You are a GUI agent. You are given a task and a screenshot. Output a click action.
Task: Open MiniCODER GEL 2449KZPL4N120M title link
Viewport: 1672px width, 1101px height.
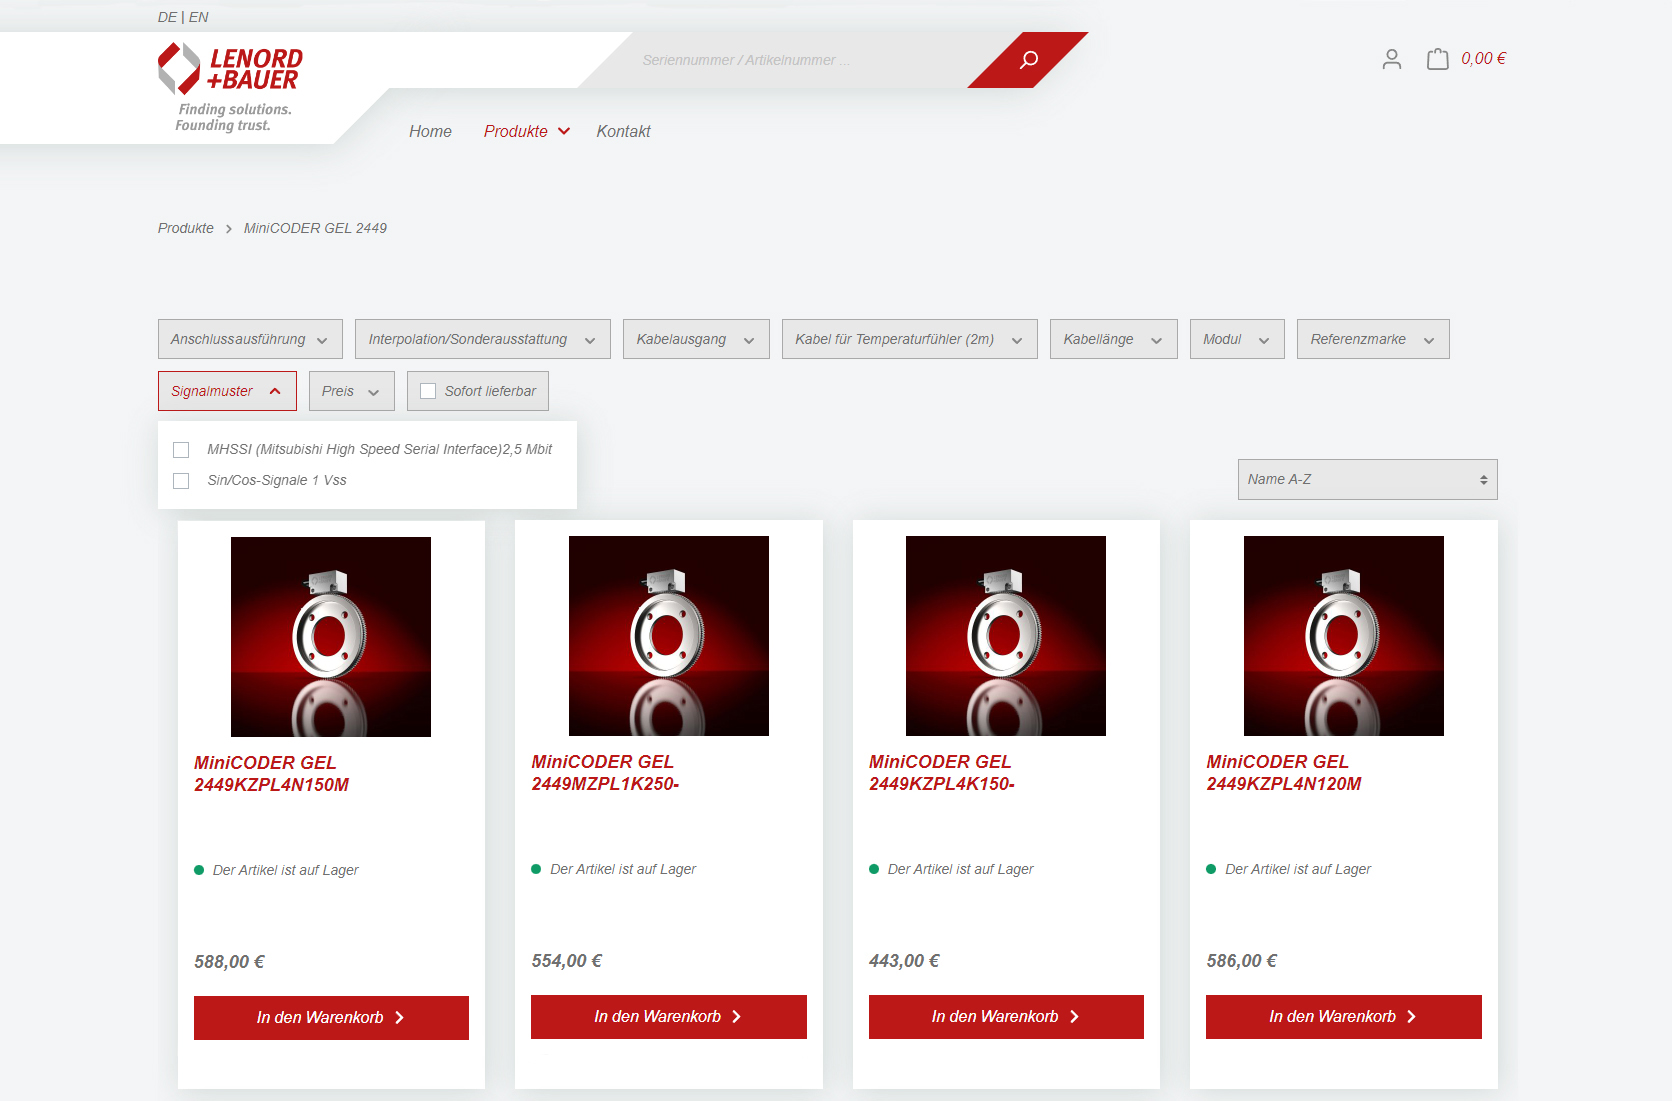click(1284, 773)
